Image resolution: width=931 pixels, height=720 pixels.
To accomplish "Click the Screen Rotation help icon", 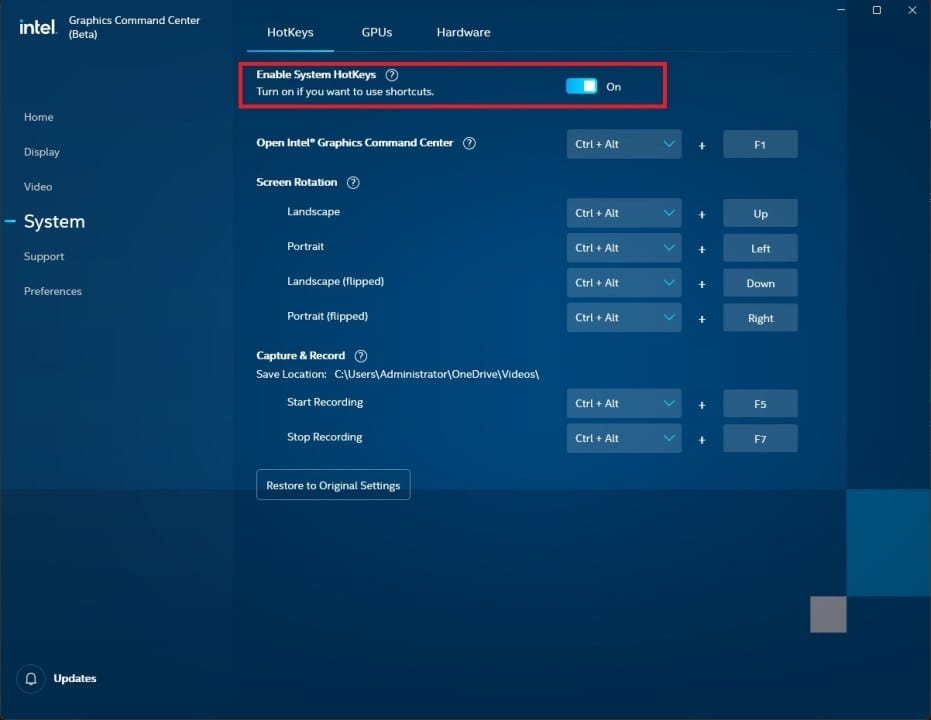I will 352,182.
